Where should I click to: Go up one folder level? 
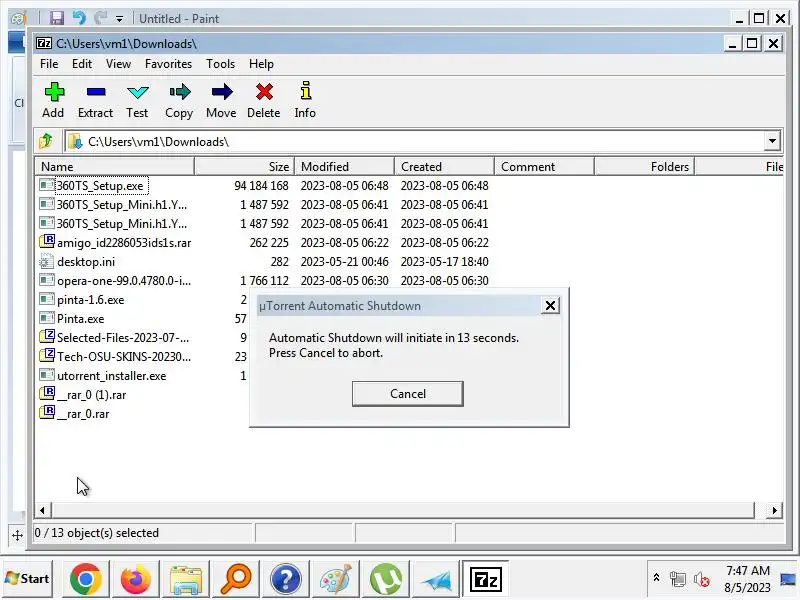tap(46, 141)
